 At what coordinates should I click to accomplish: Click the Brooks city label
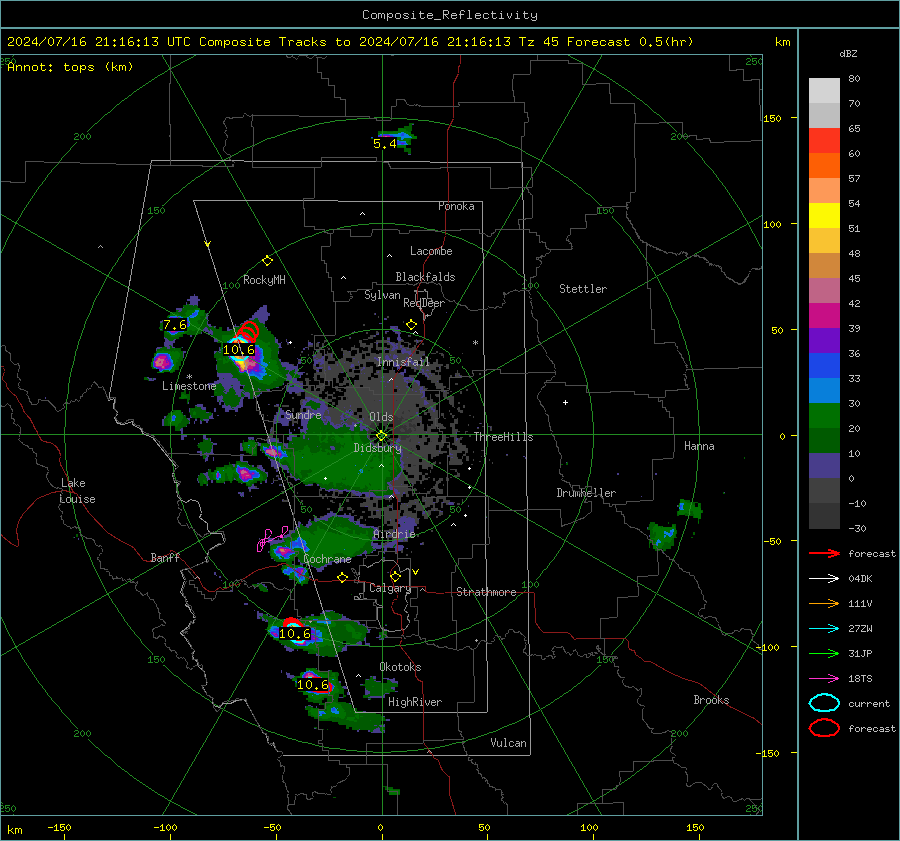[711, 700]
